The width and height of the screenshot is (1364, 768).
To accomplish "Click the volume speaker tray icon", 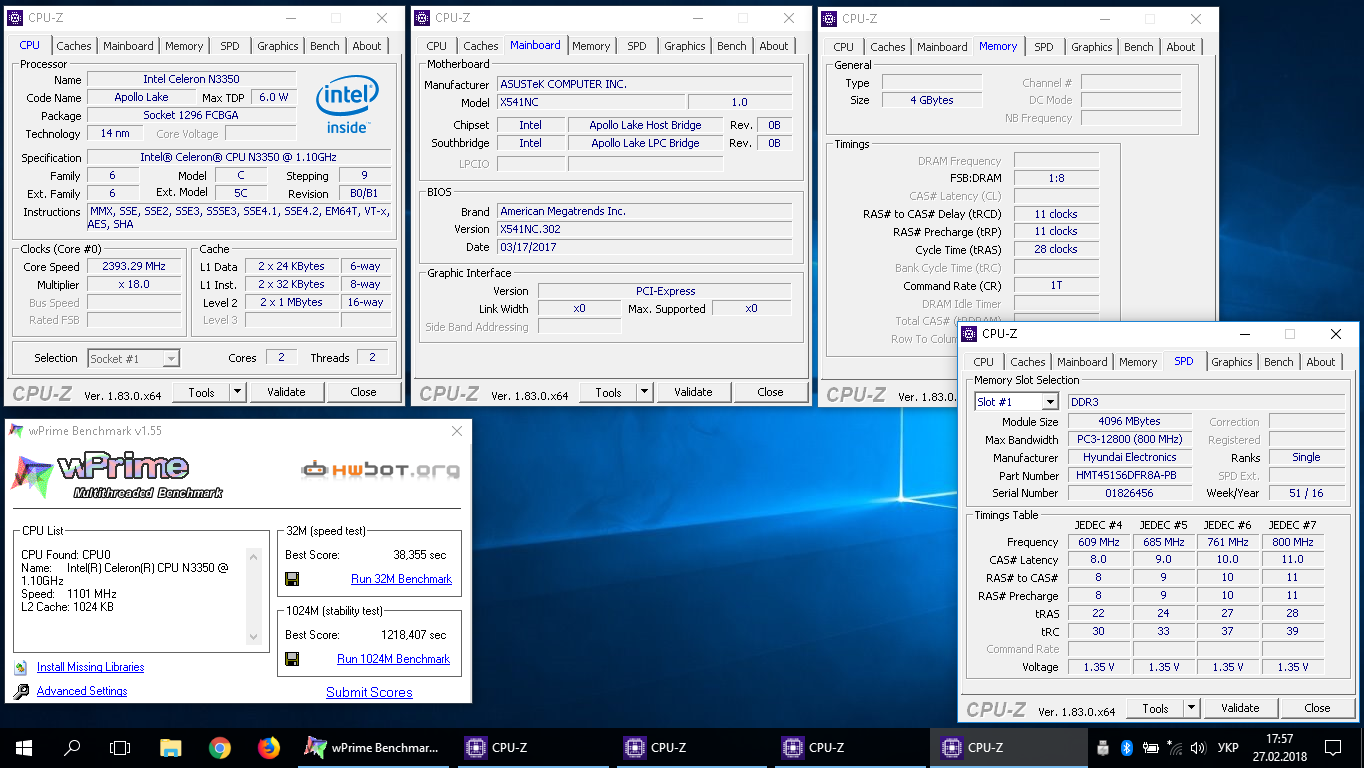I will point(1199,747).
